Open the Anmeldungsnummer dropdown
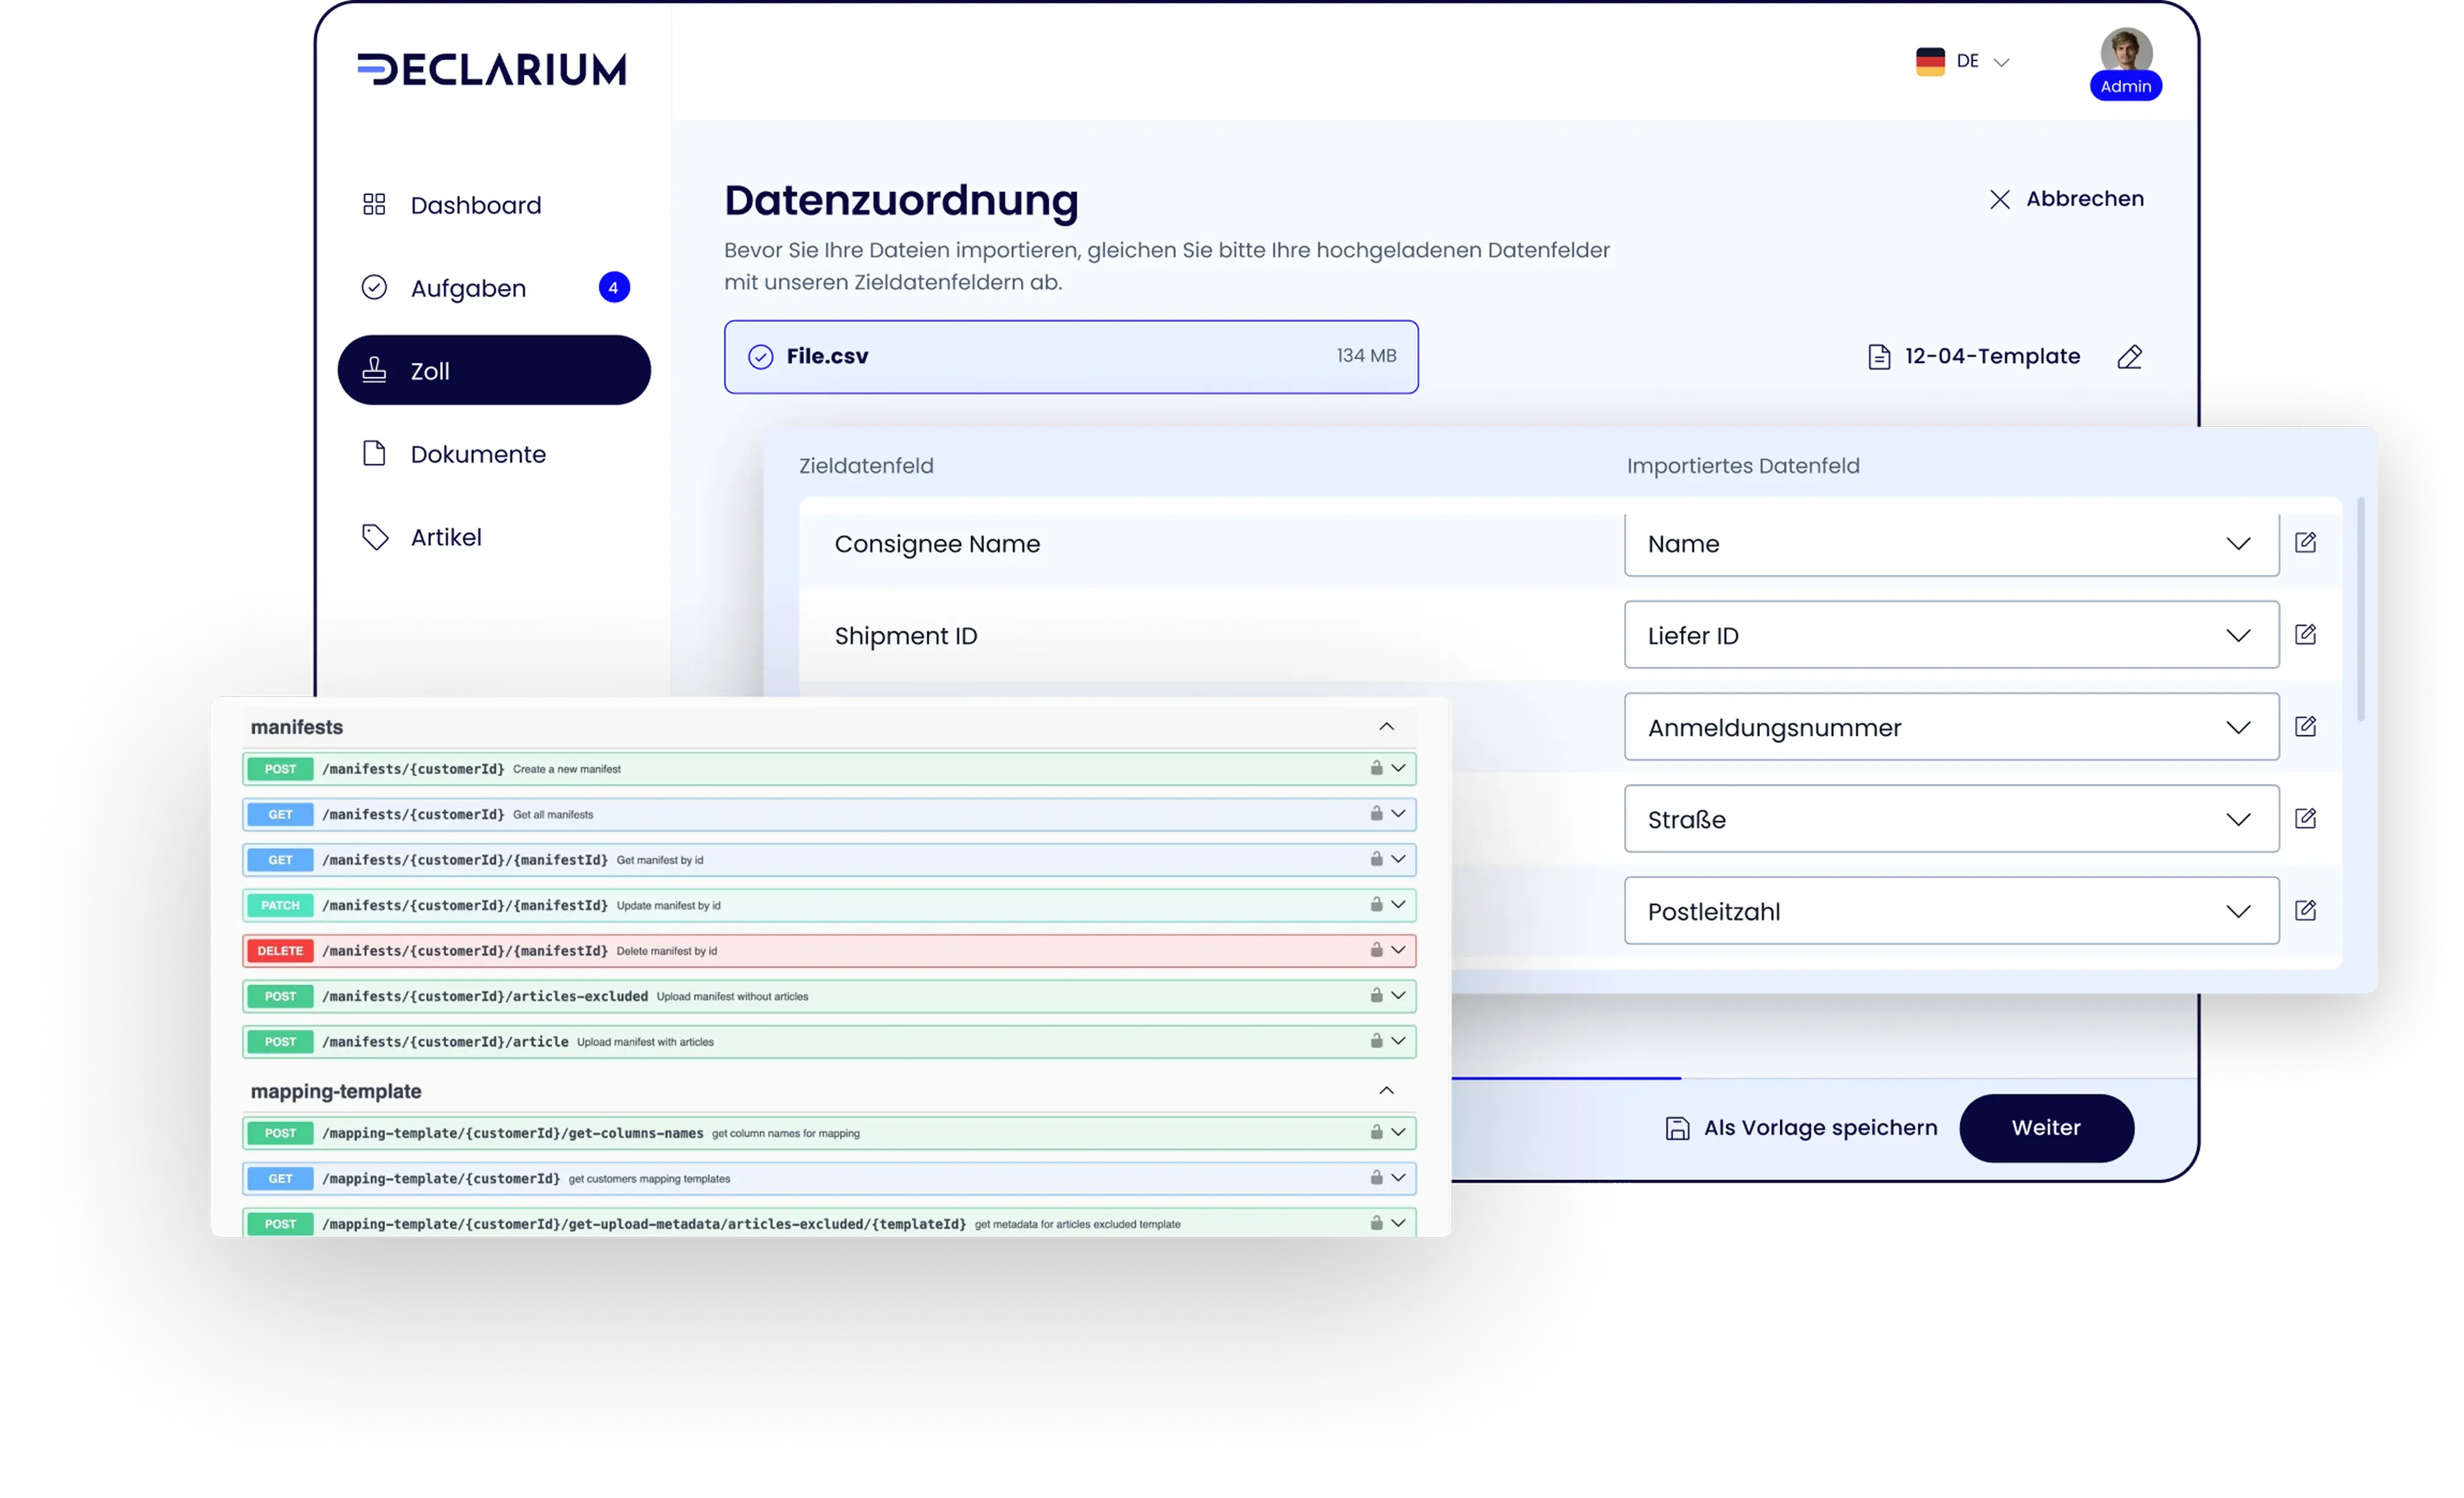Screen dimensions: 2464x1498 [2238, 728]
